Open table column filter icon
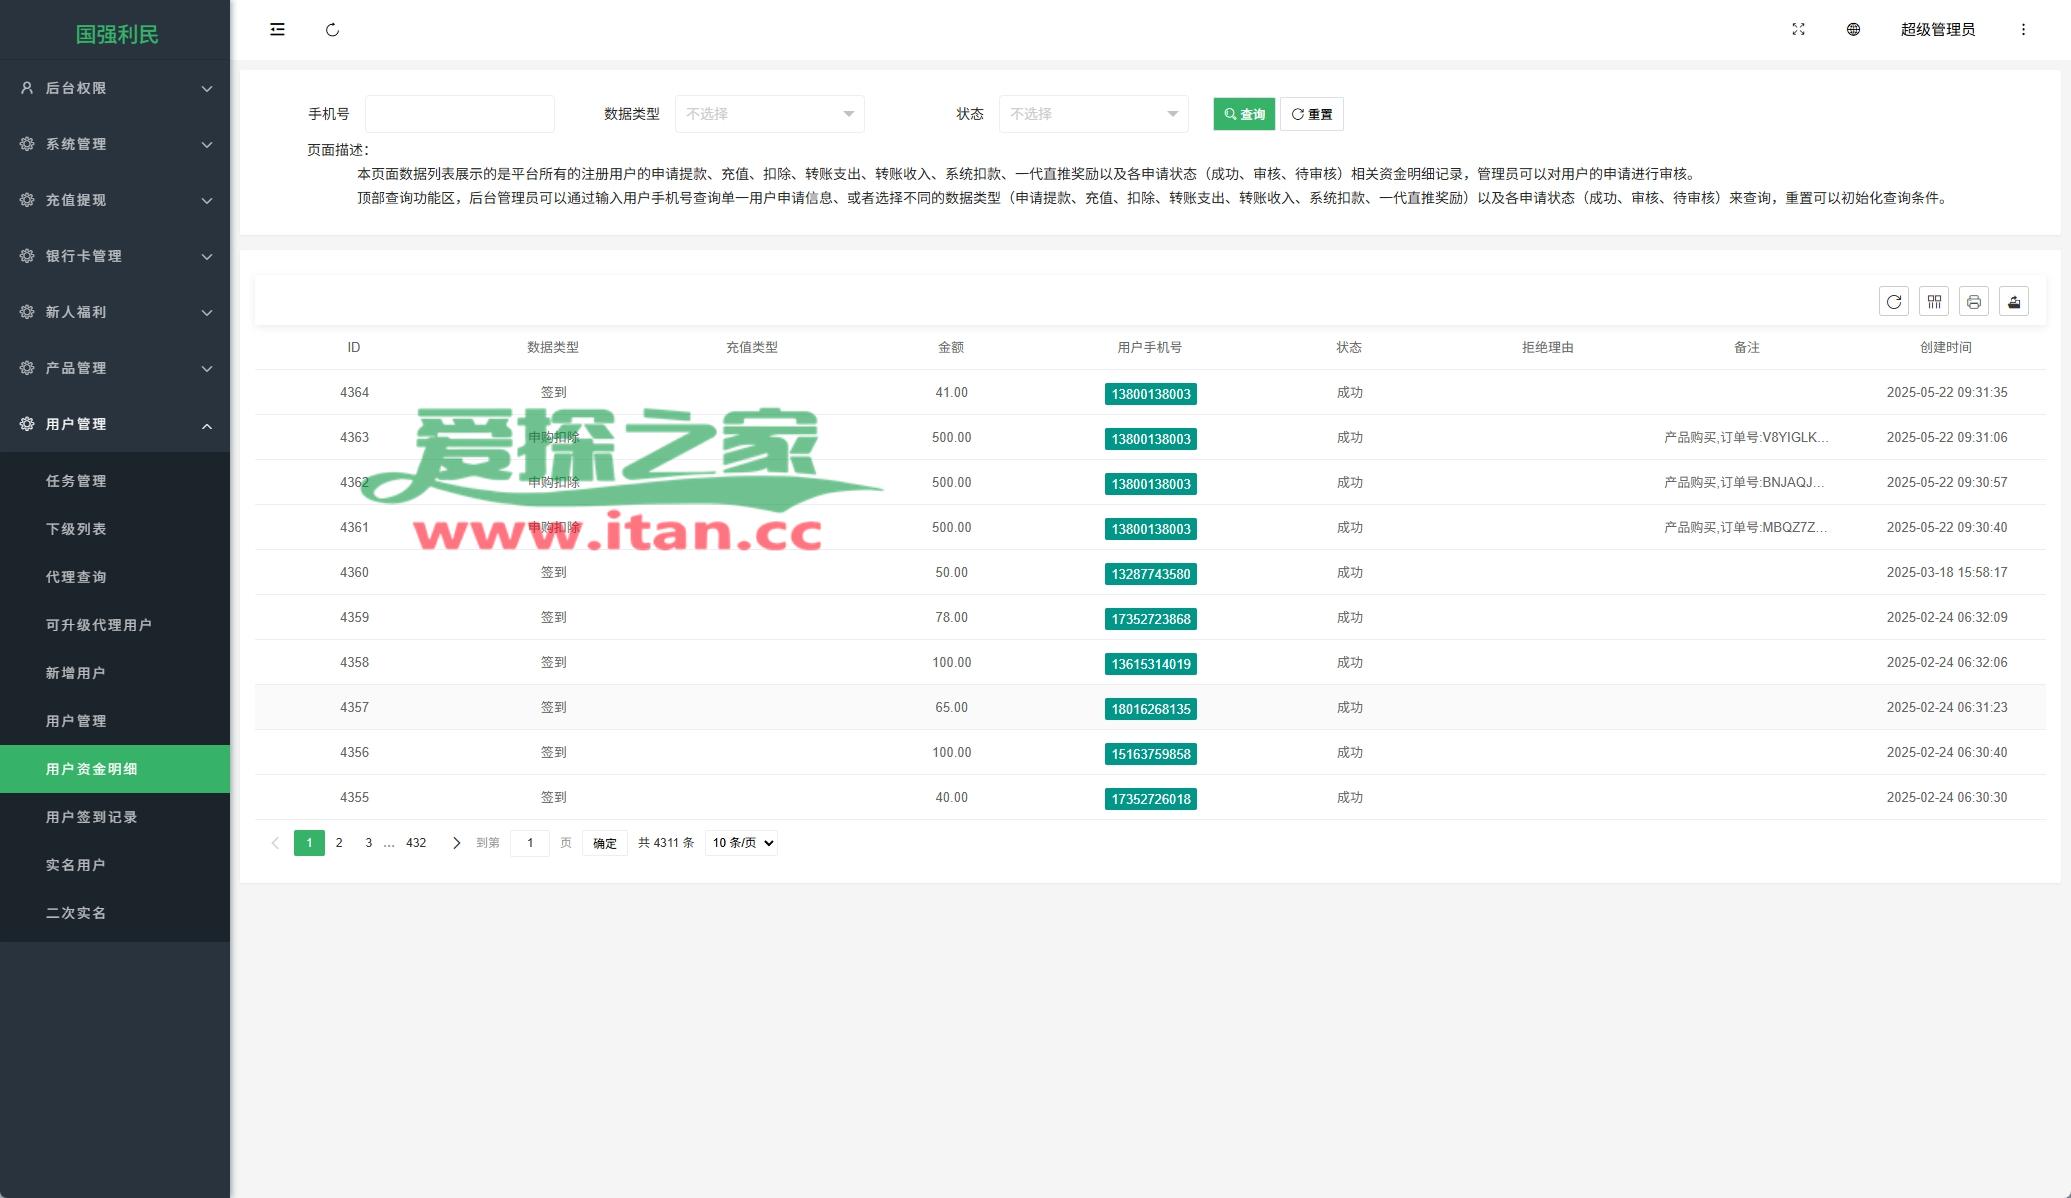Viewport: 2071px width, 1198px height. tap(1934, 302)
